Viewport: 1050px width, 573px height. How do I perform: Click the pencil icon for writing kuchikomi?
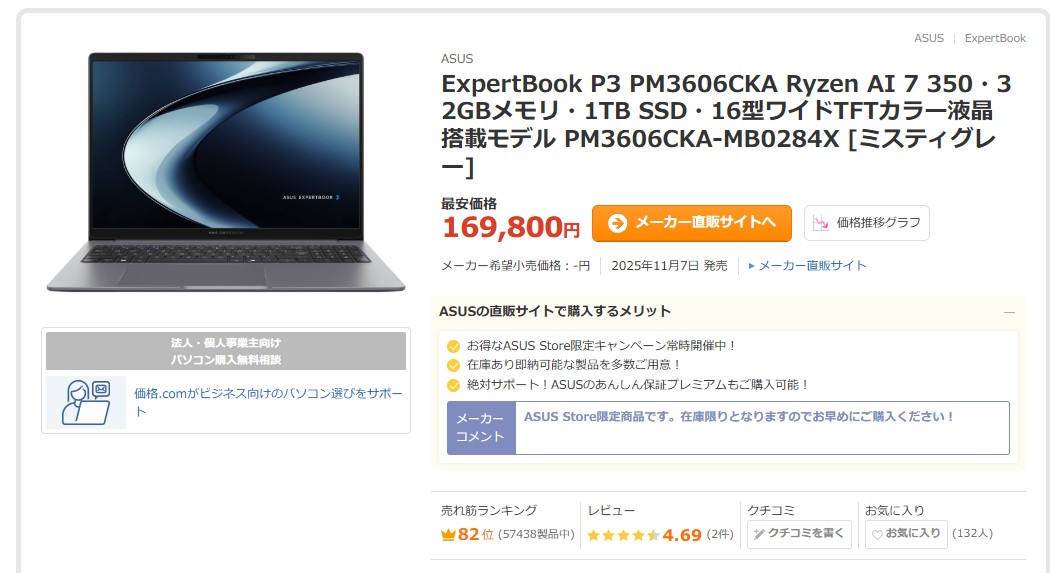[x=759, y=534]
